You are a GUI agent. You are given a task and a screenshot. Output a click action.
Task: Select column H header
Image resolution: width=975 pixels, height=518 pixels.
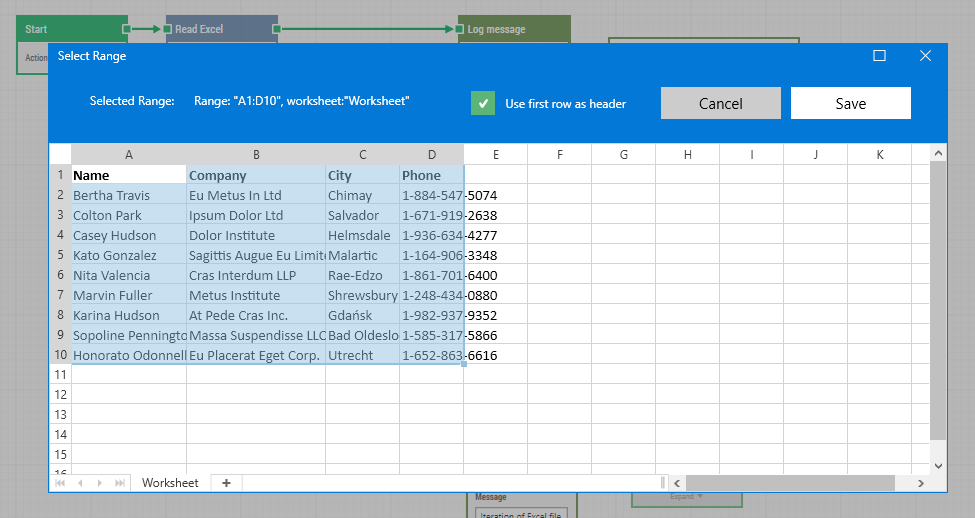tap(688, 155)
